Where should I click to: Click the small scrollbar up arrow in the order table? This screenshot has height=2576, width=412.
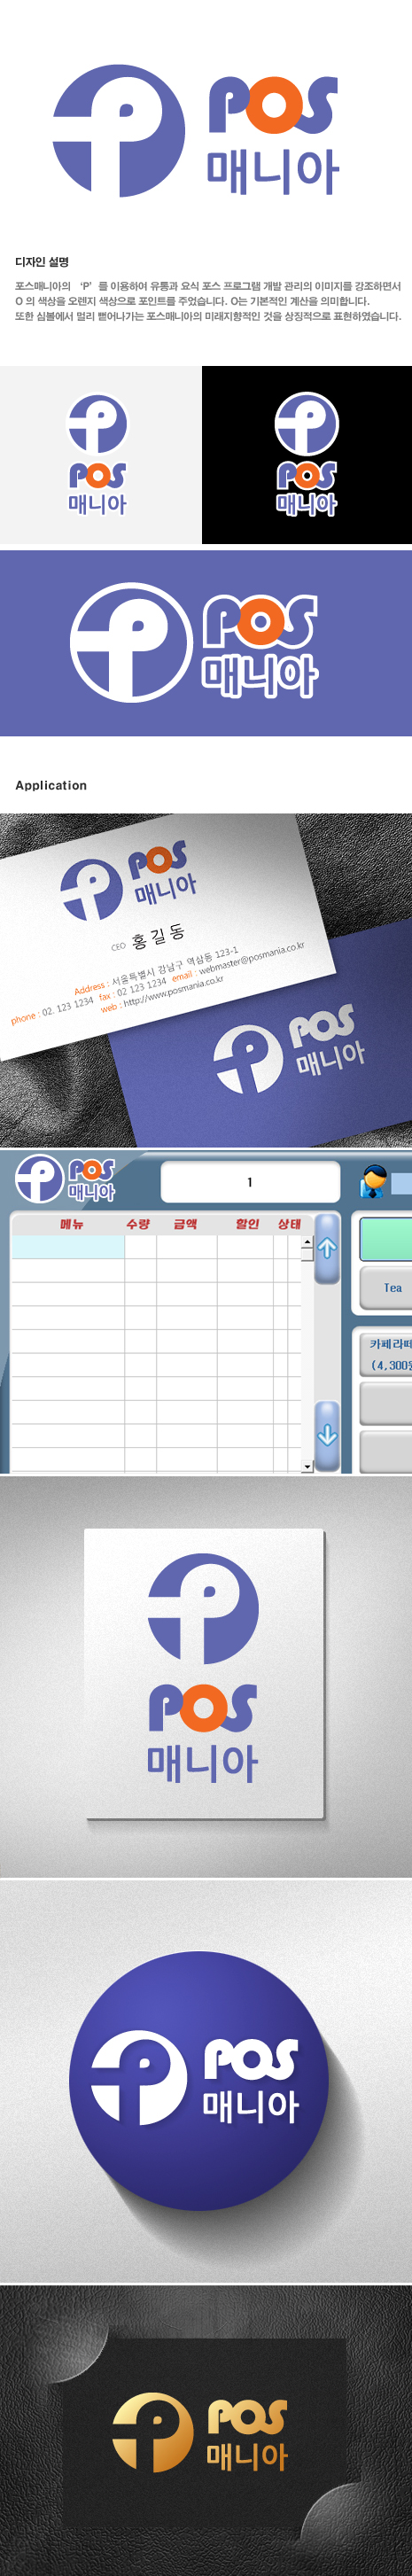(x=307, y=1243)
